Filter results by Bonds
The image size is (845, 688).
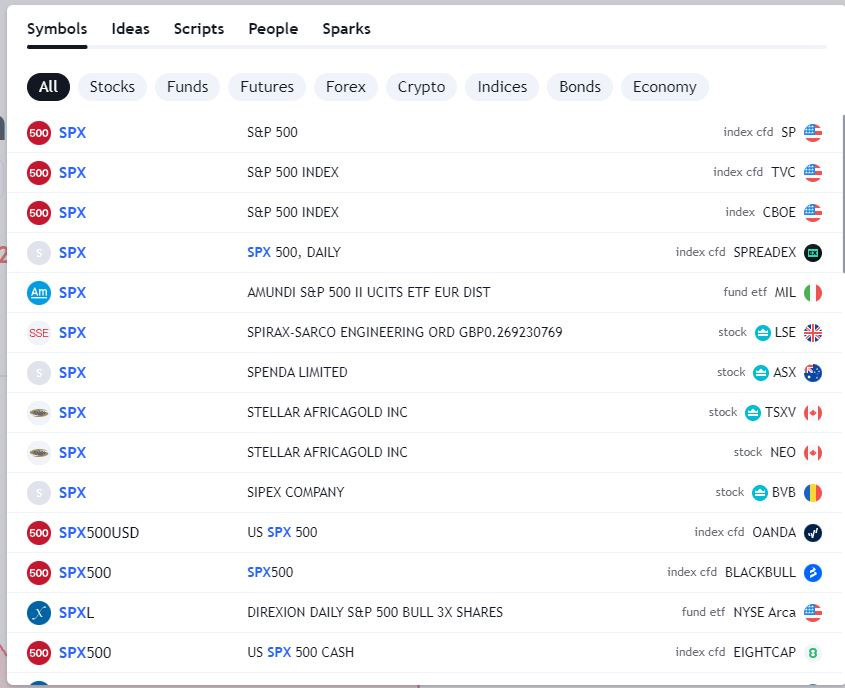click(580, 87)
